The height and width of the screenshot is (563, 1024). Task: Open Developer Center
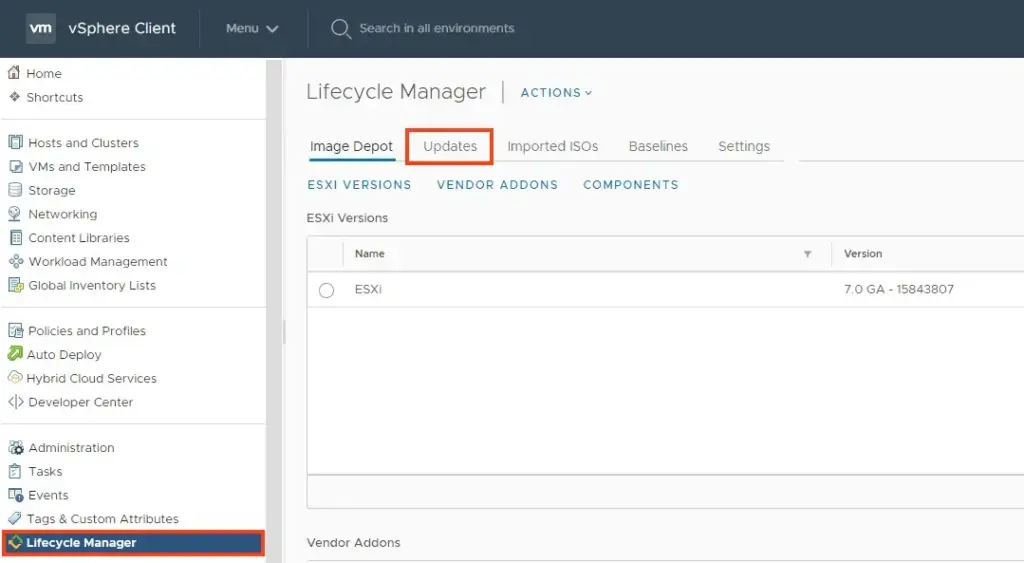pyautogui.click(x=80, y=402)
